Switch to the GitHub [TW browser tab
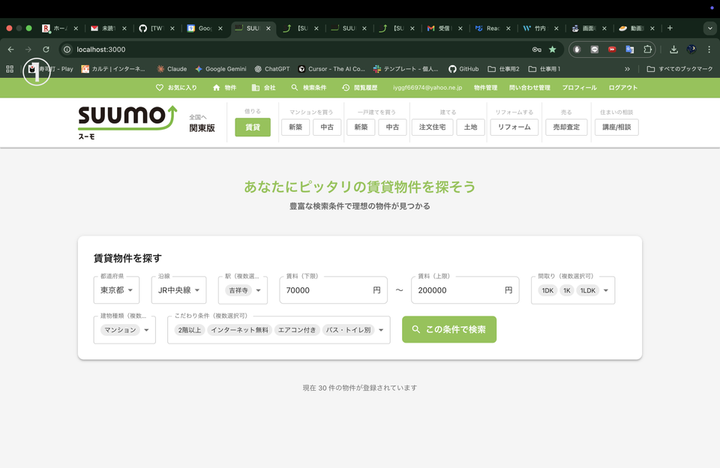 (x=157, y=28)
